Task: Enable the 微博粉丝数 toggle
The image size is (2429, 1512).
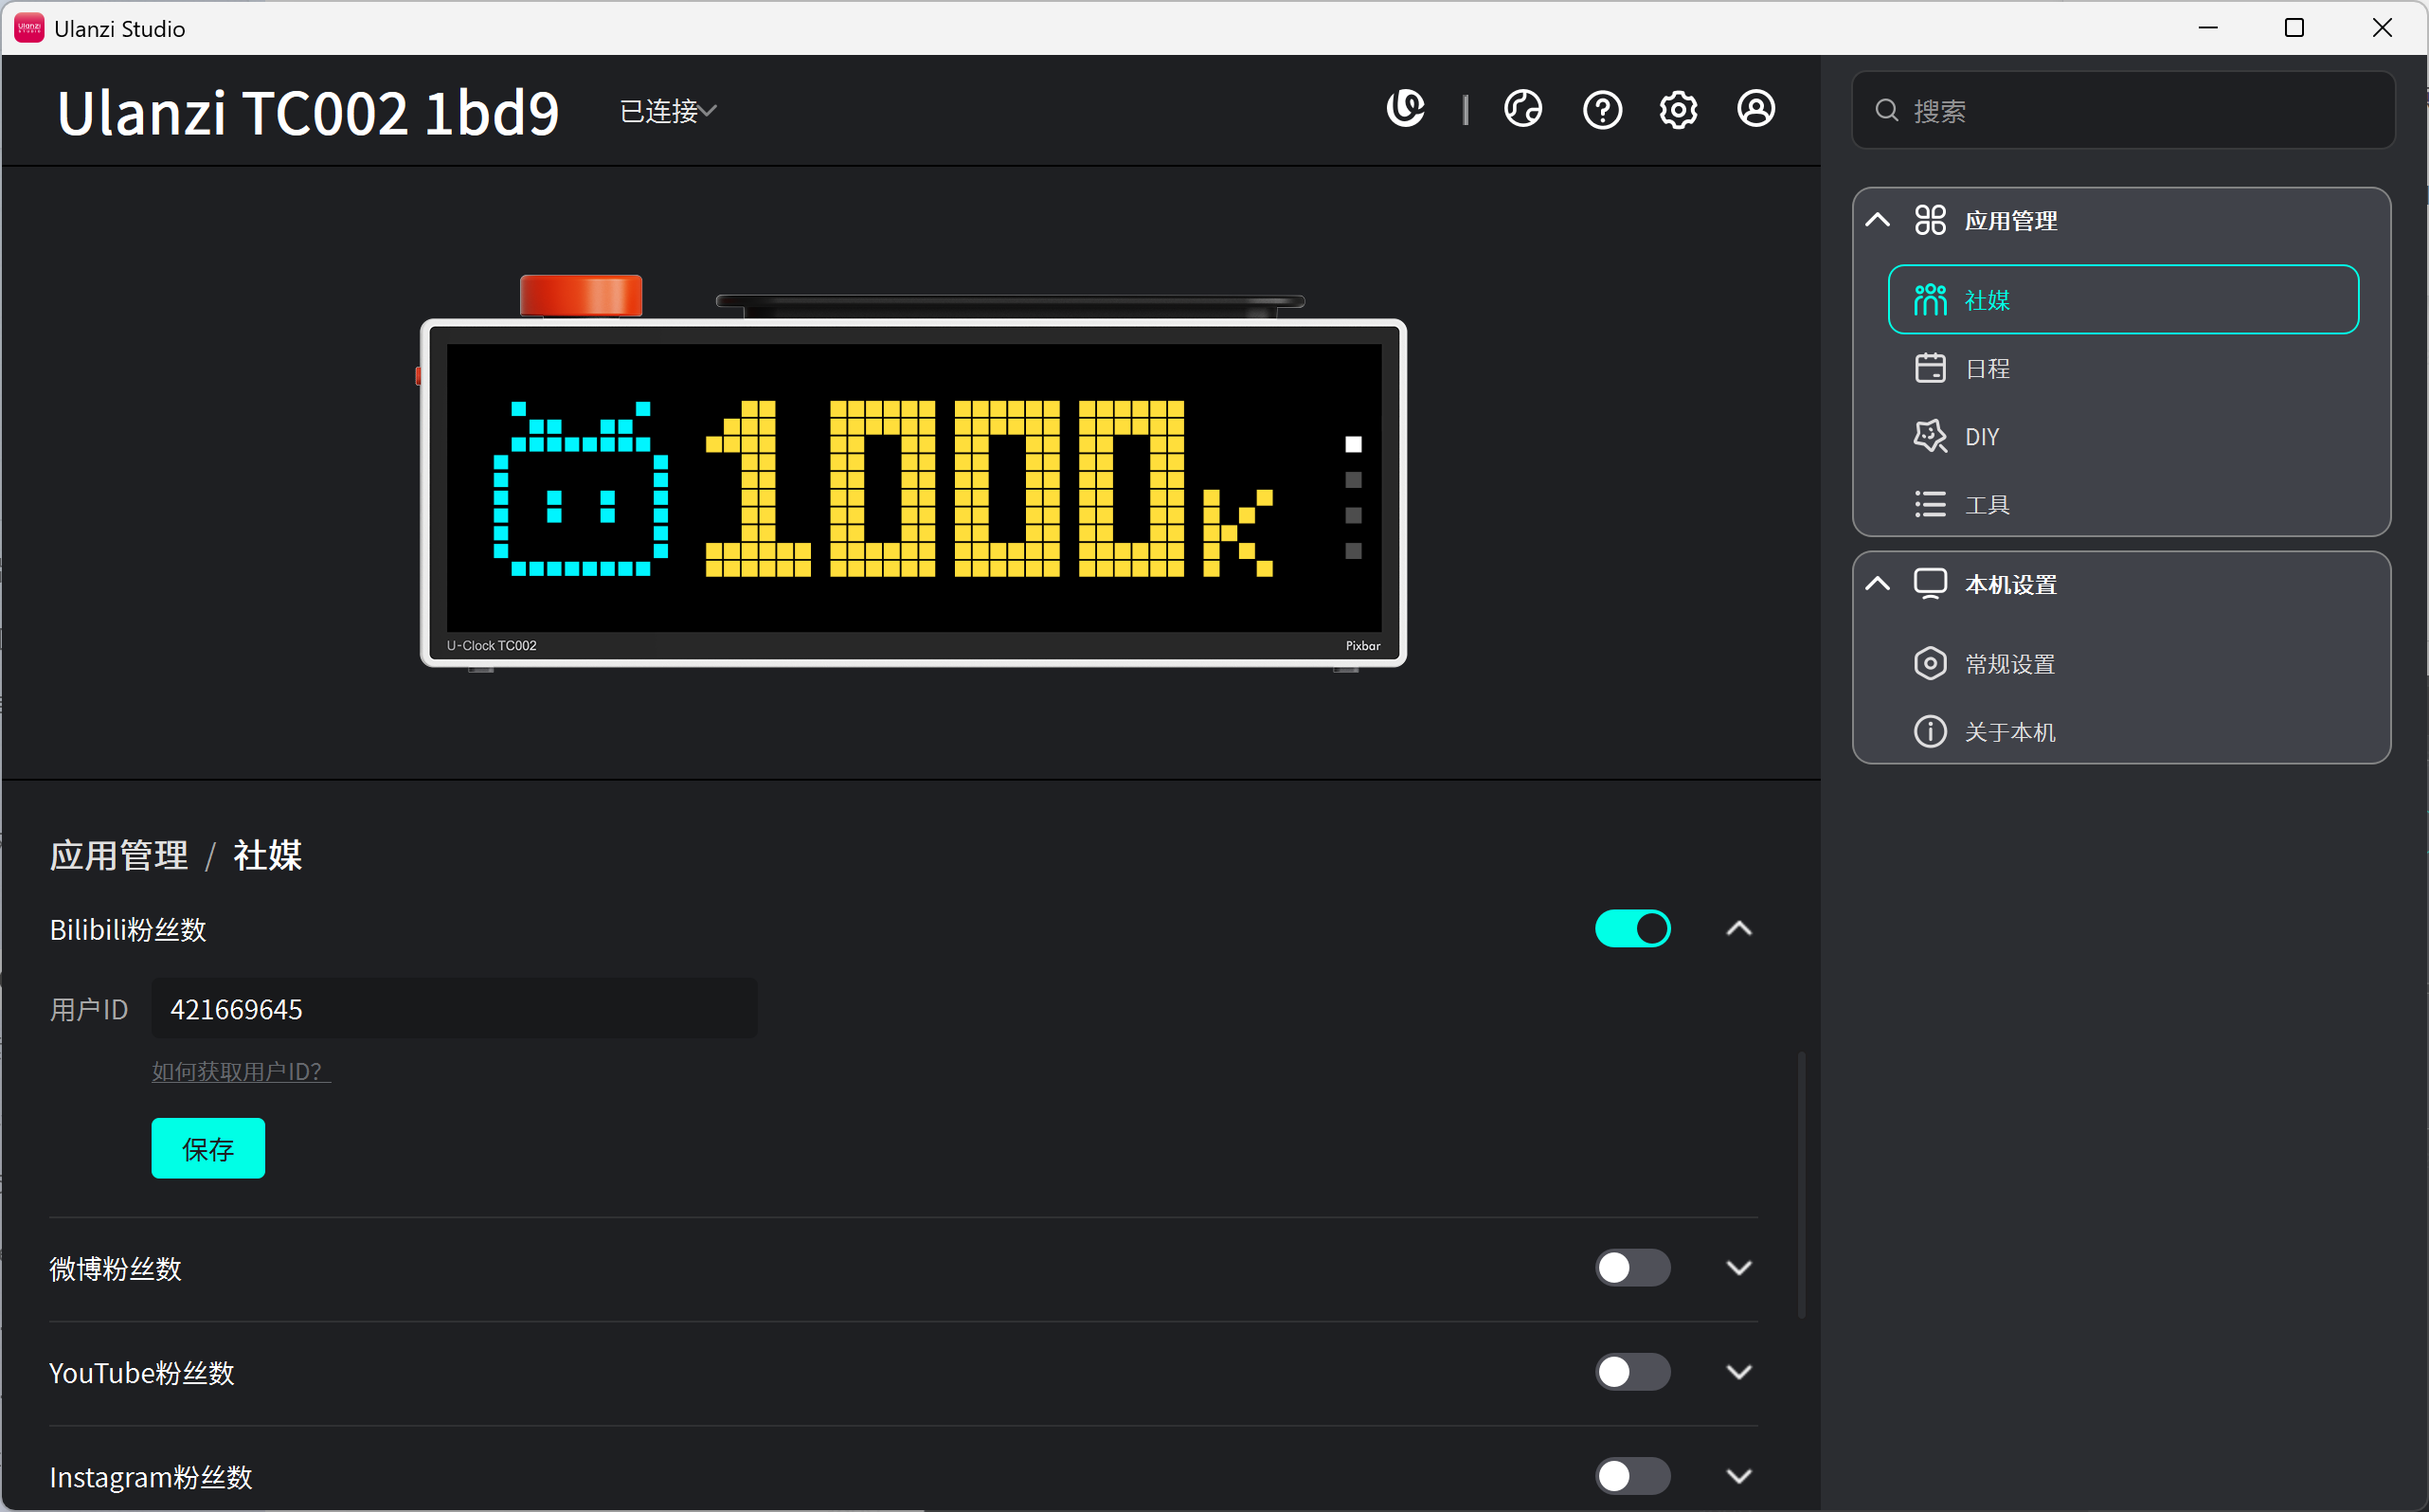Action: coord(1632,1267)
